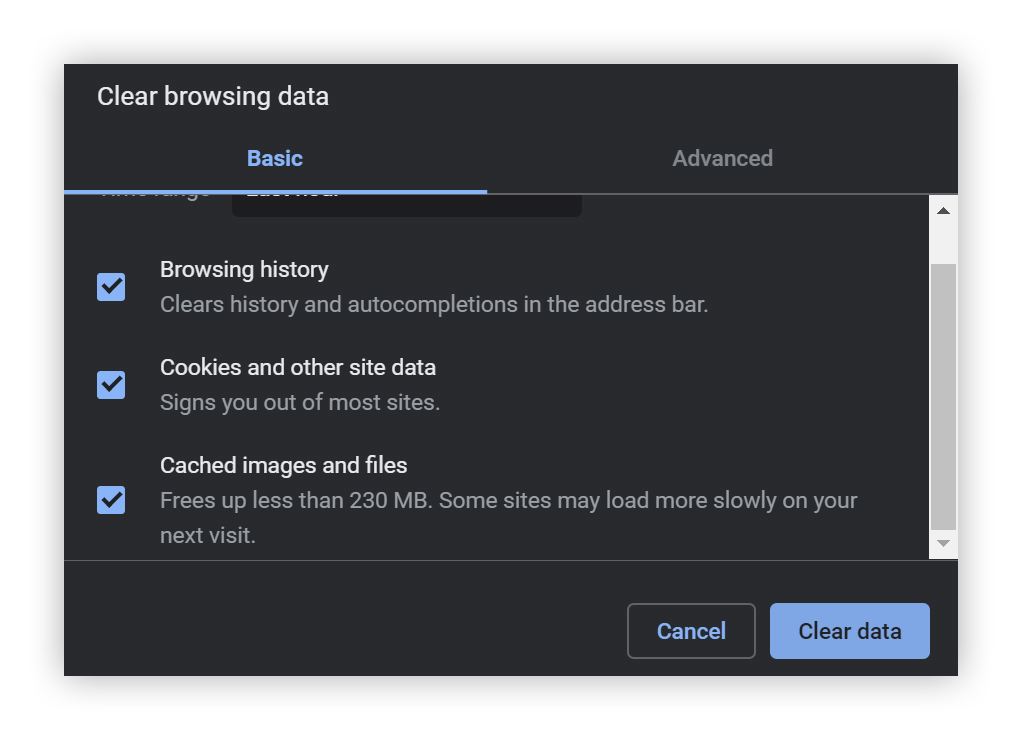Image resolution: width=1022 pixels, height=739 pixels.
Task: Disable the Cached images and files checkbox
Action: pyautogui.click(x=111, y=499)
